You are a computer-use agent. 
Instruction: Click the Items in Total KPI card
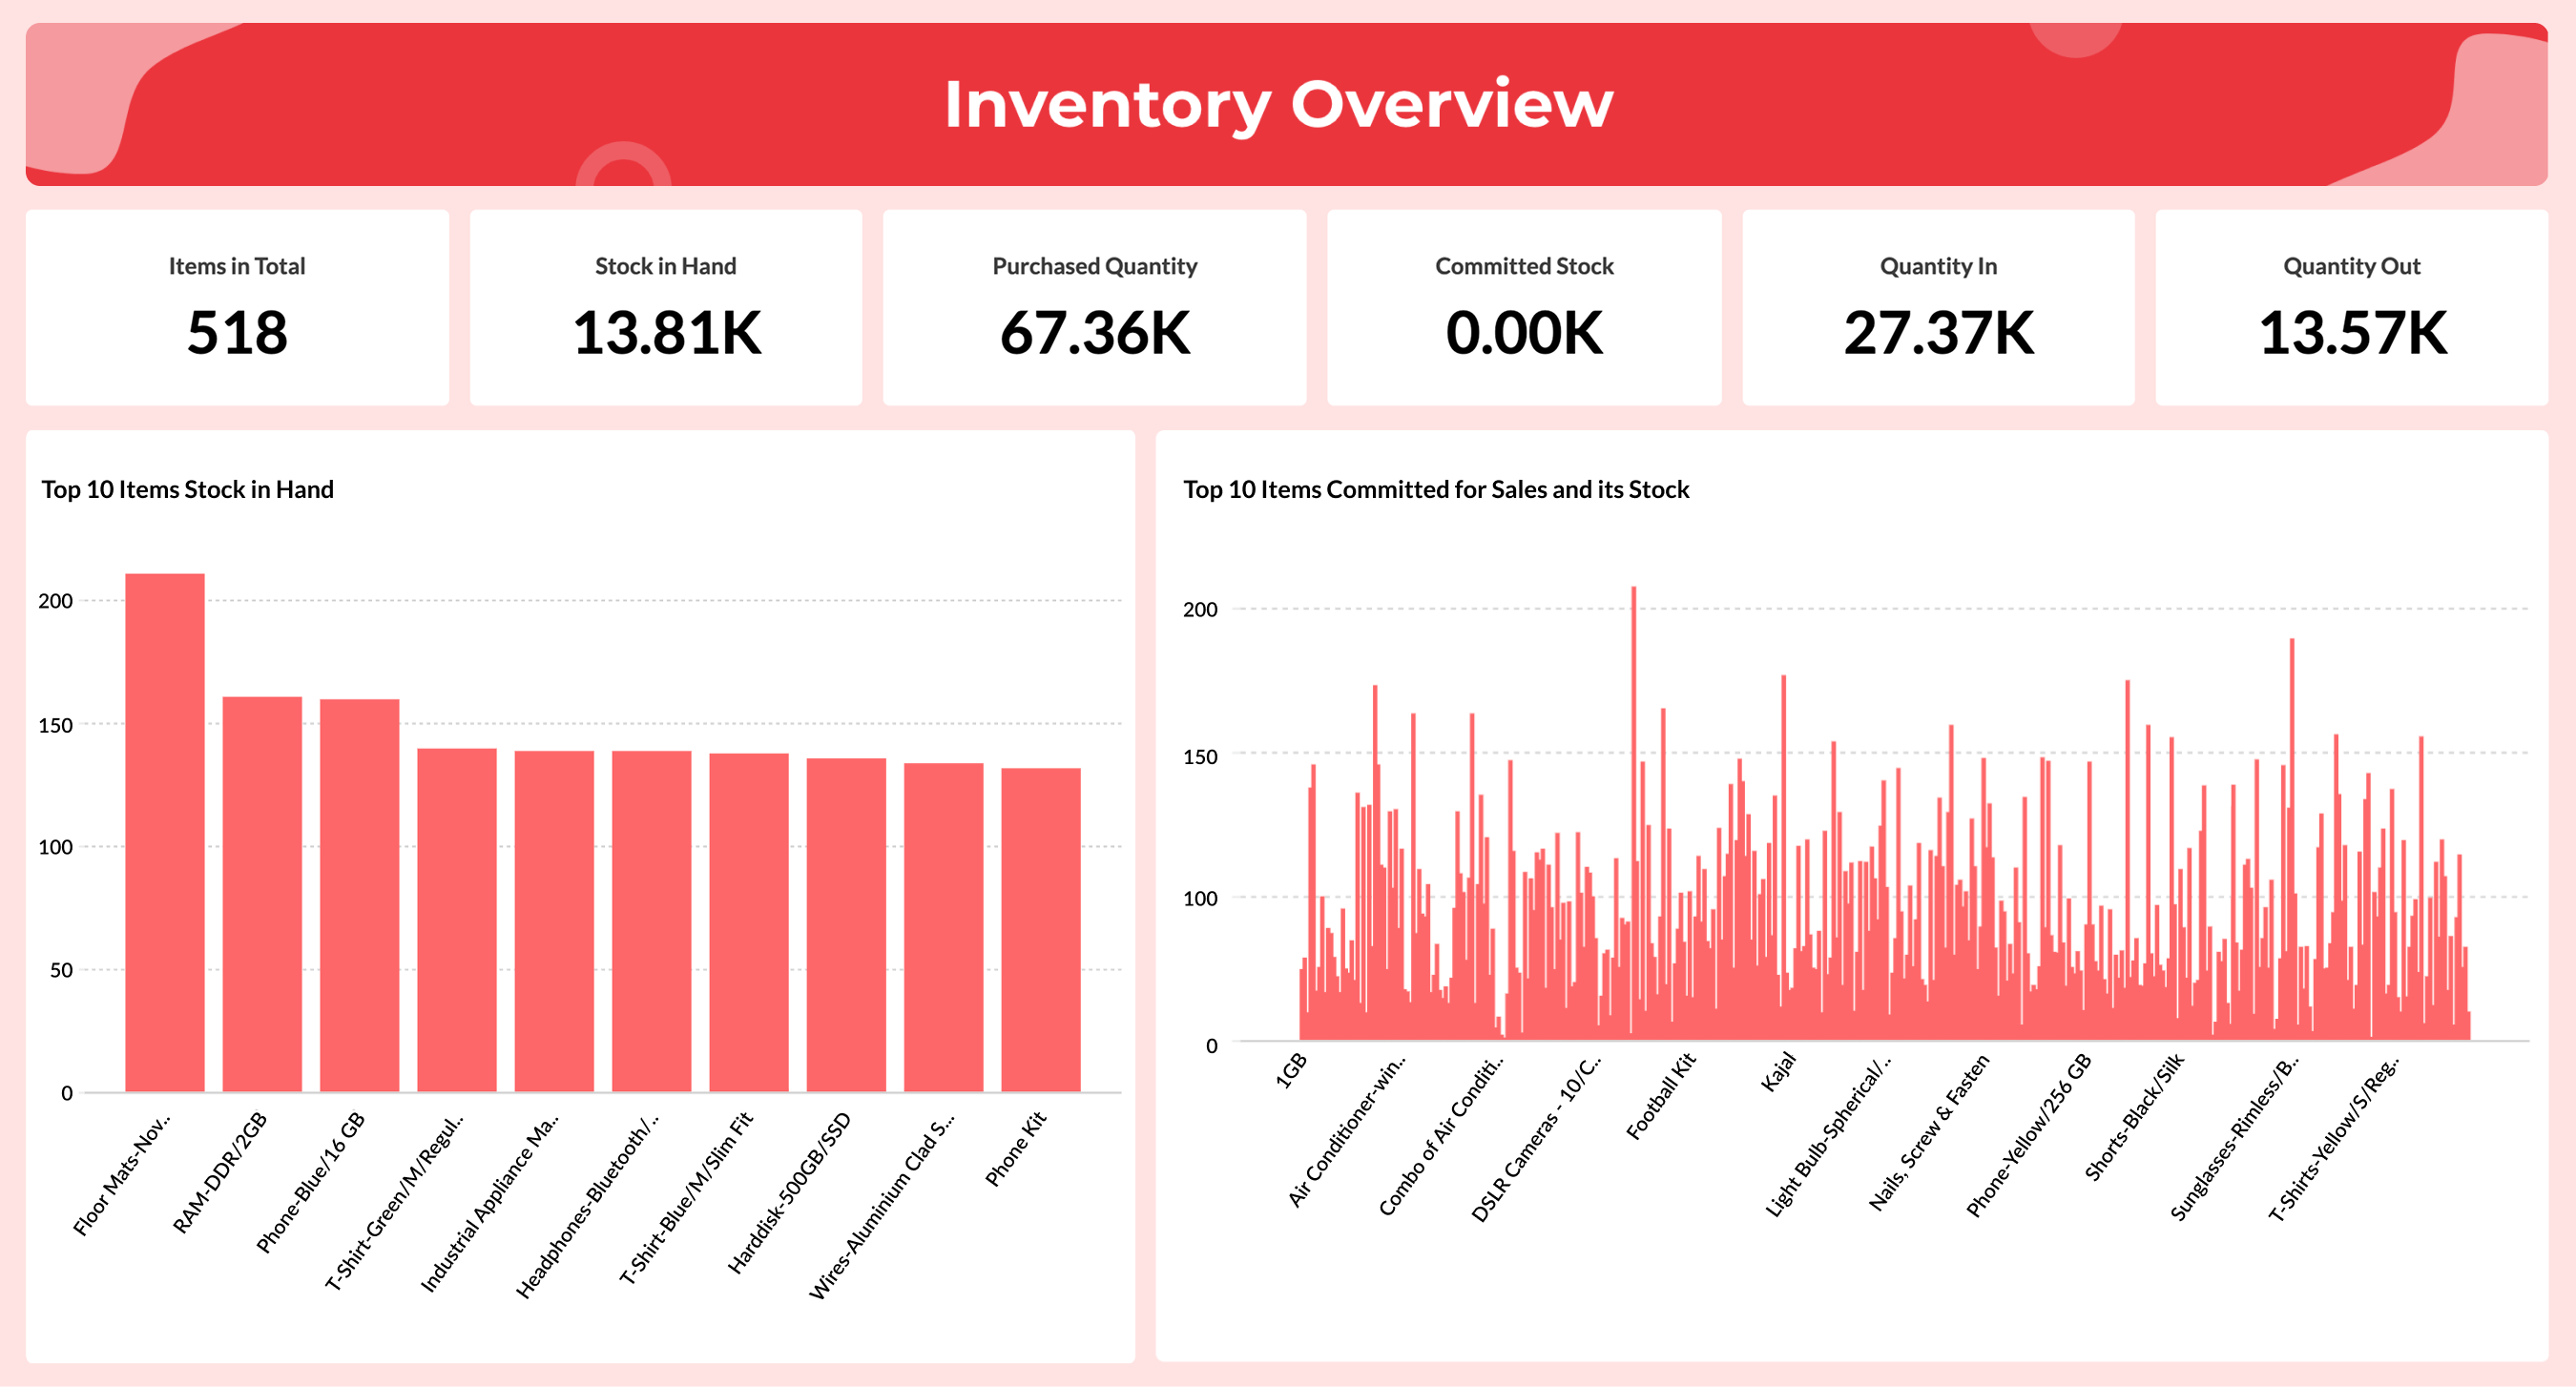point(237,307)
